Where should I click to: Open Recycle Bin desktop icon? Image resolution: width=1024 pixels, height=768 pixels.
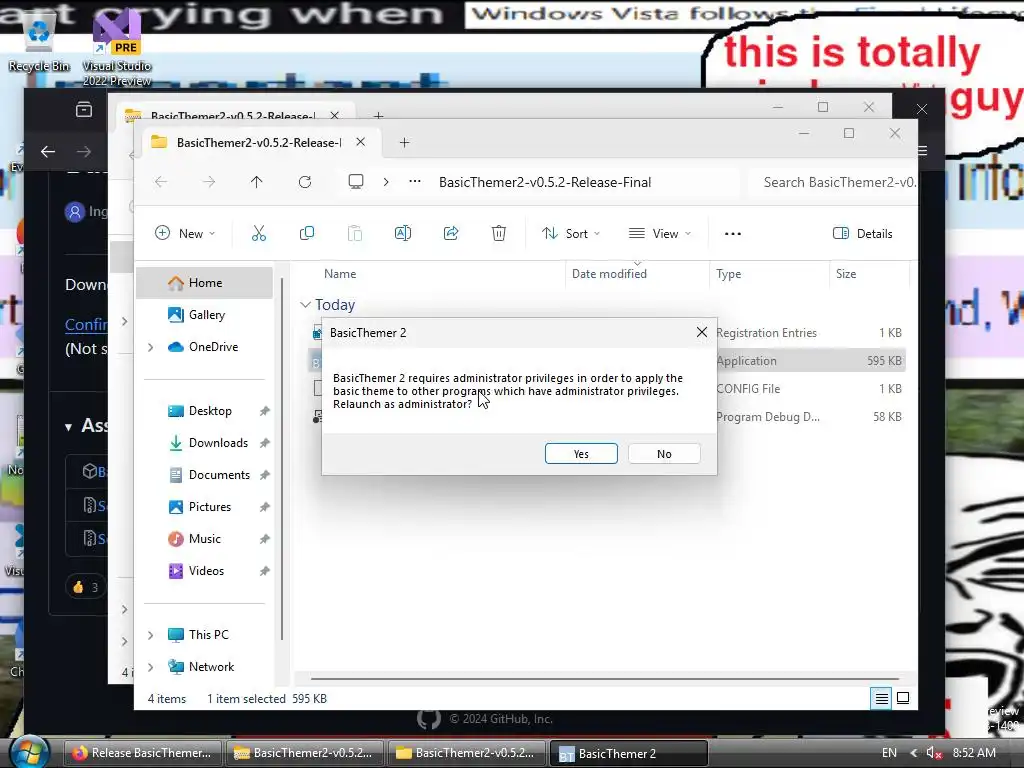click(39, 42)
